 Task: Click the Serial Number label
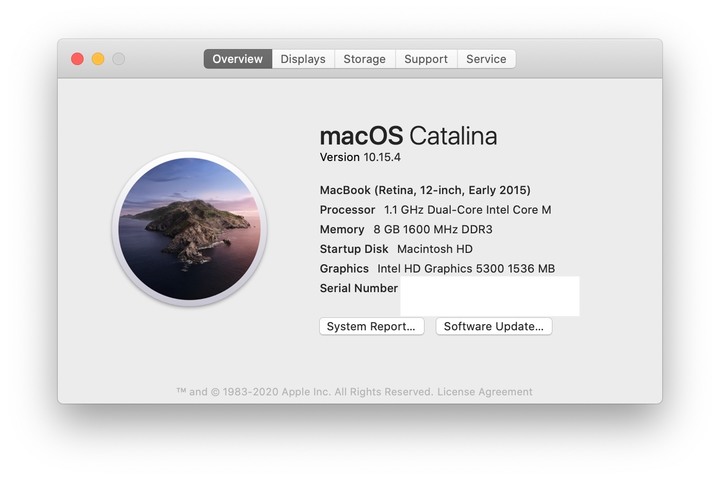359,288
